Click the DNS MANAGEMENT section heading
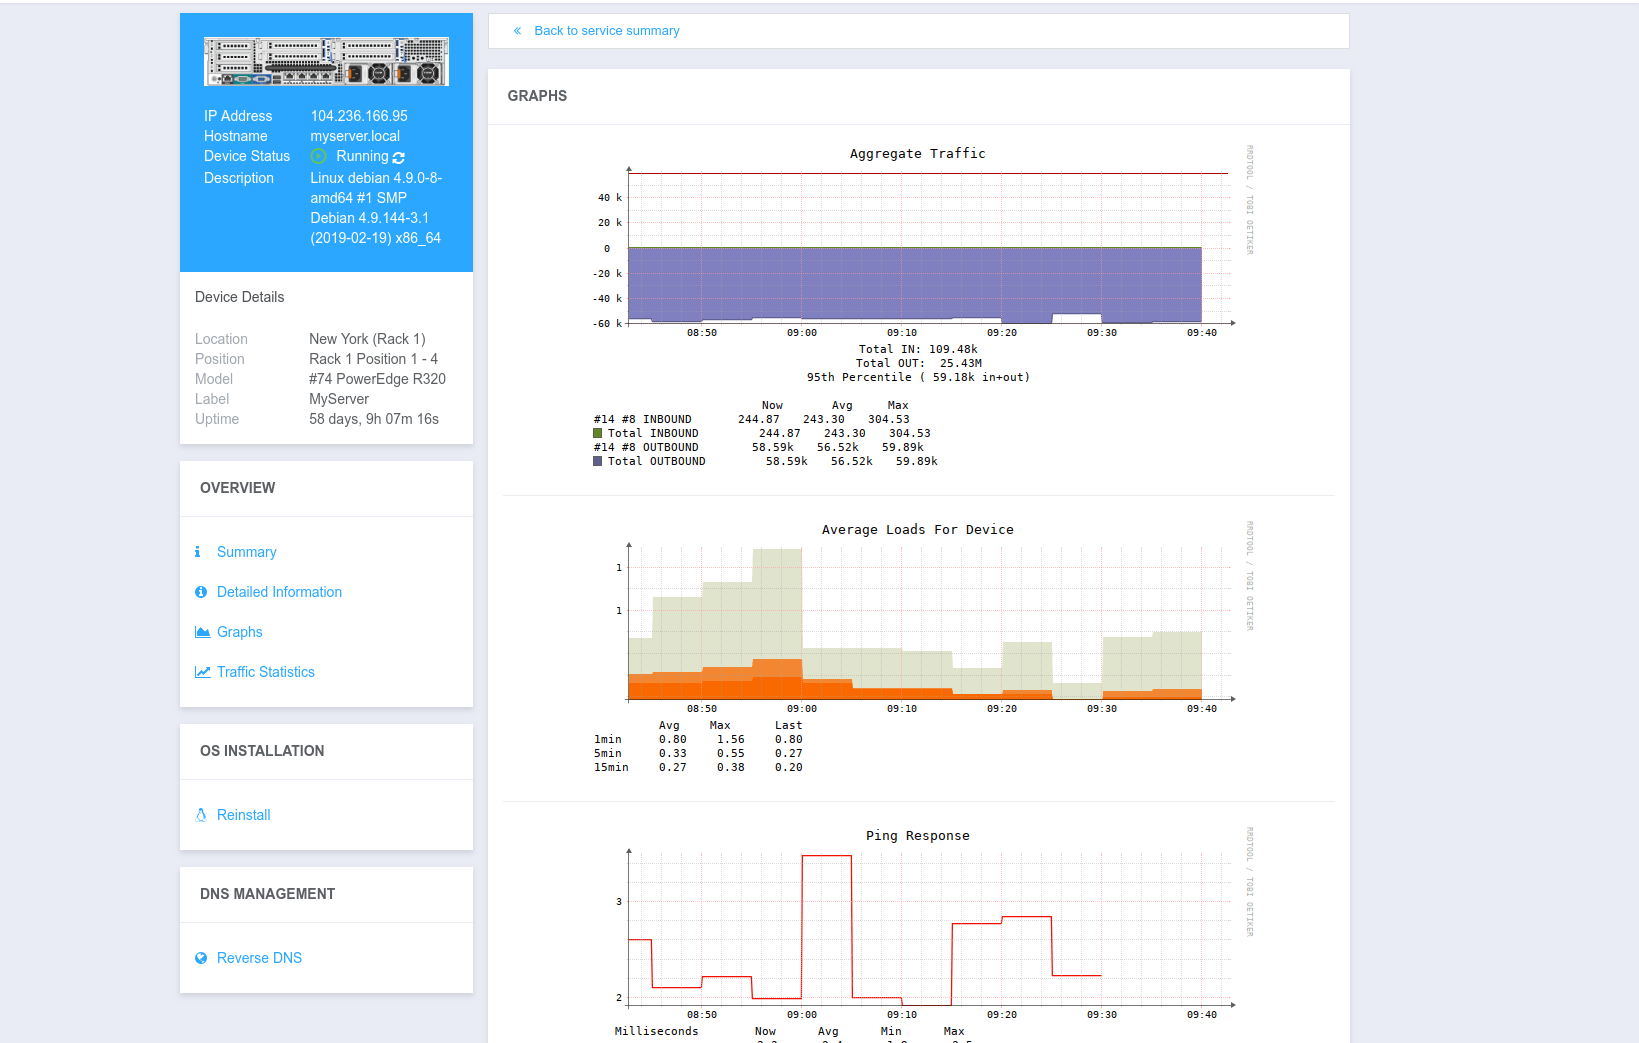Viewport: 1639px width, 1043px height. tap(267, 894)
